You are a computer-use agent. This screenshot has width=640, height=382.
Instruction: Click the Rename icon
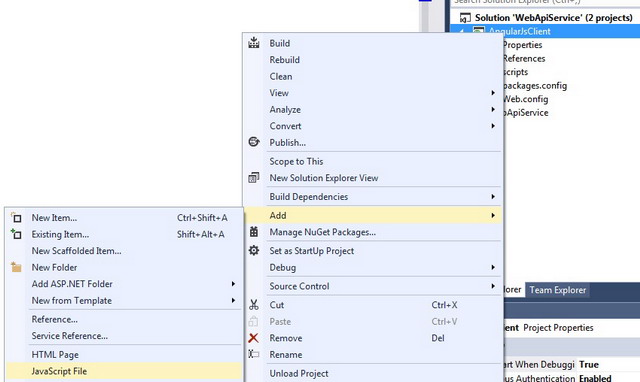253,354
